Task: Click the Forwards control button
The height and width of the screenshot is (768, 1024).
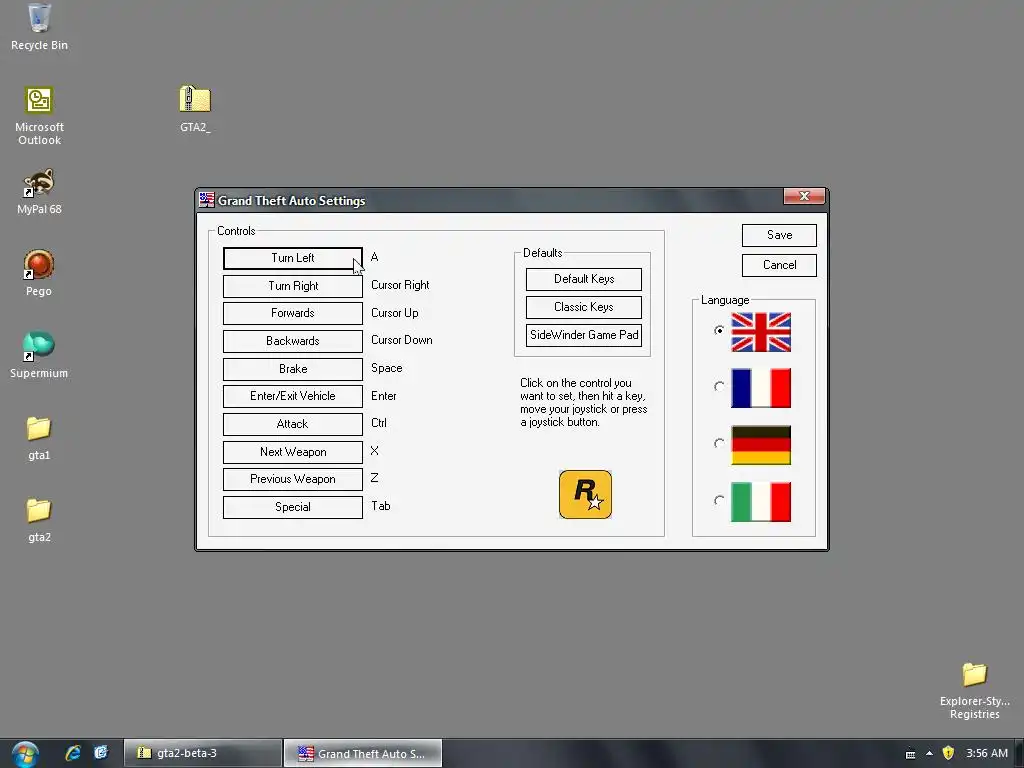Action: 293,313
